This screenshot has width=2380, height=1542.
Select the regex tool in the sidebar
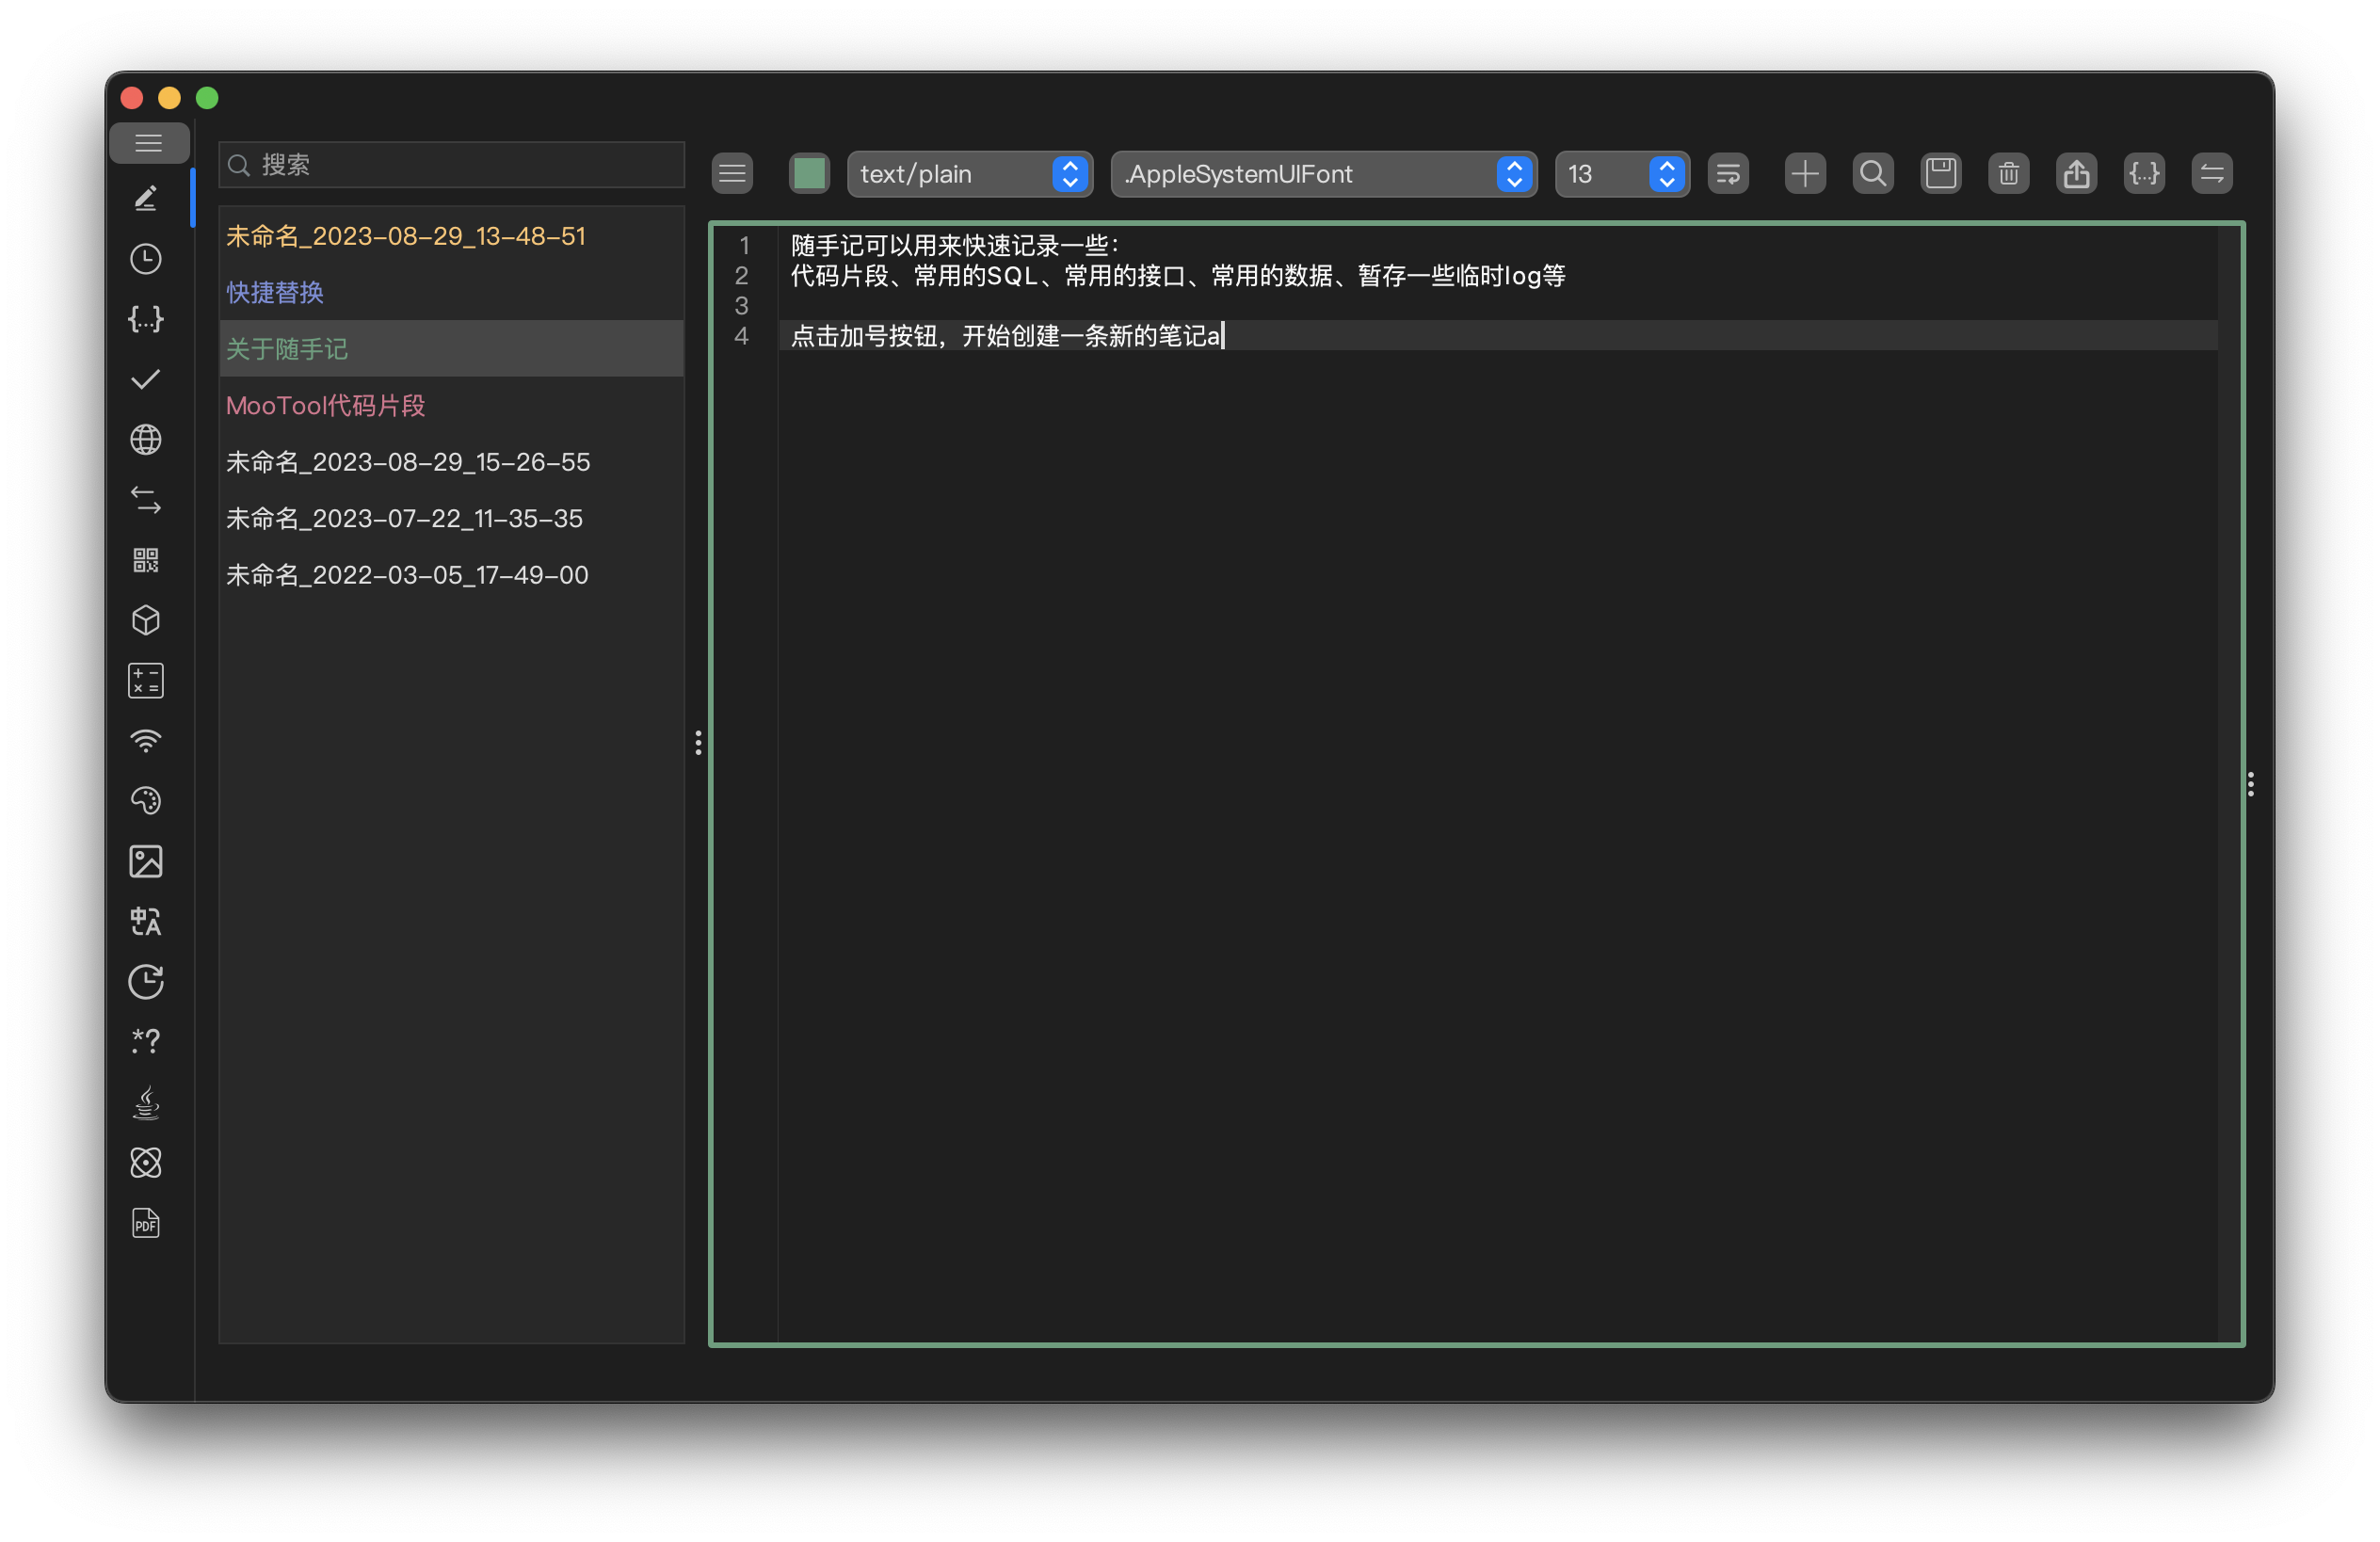(146, 1041)
